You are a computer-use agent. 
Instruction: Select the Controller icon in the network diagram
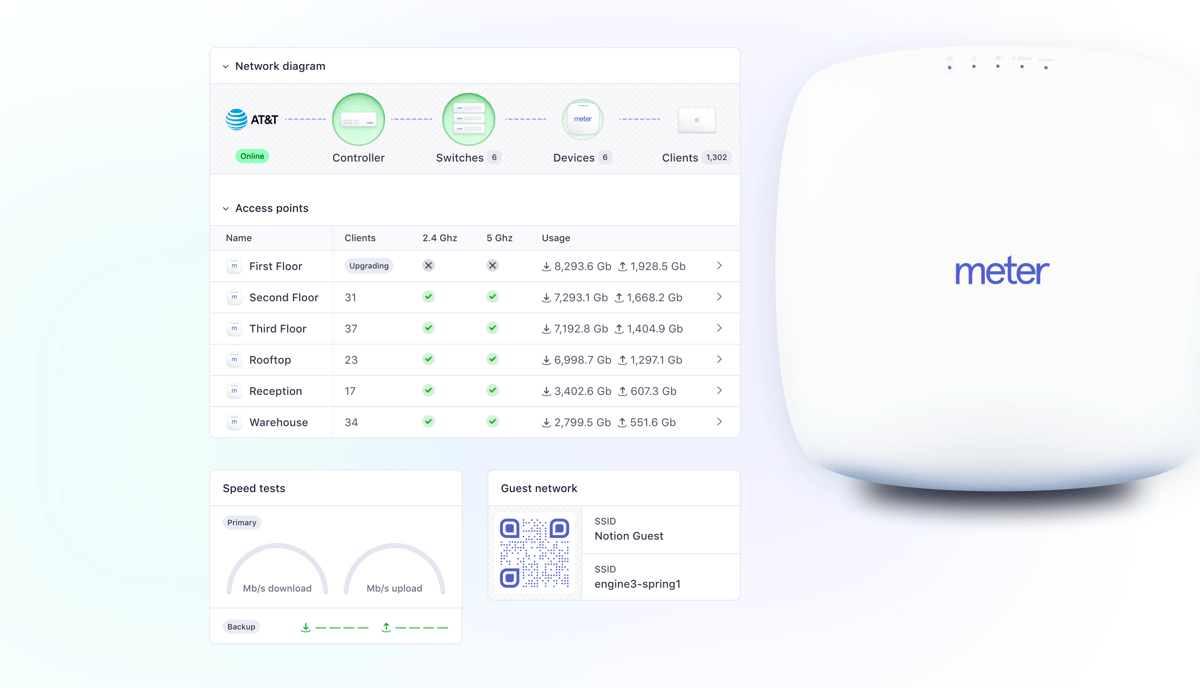[358, 118]
